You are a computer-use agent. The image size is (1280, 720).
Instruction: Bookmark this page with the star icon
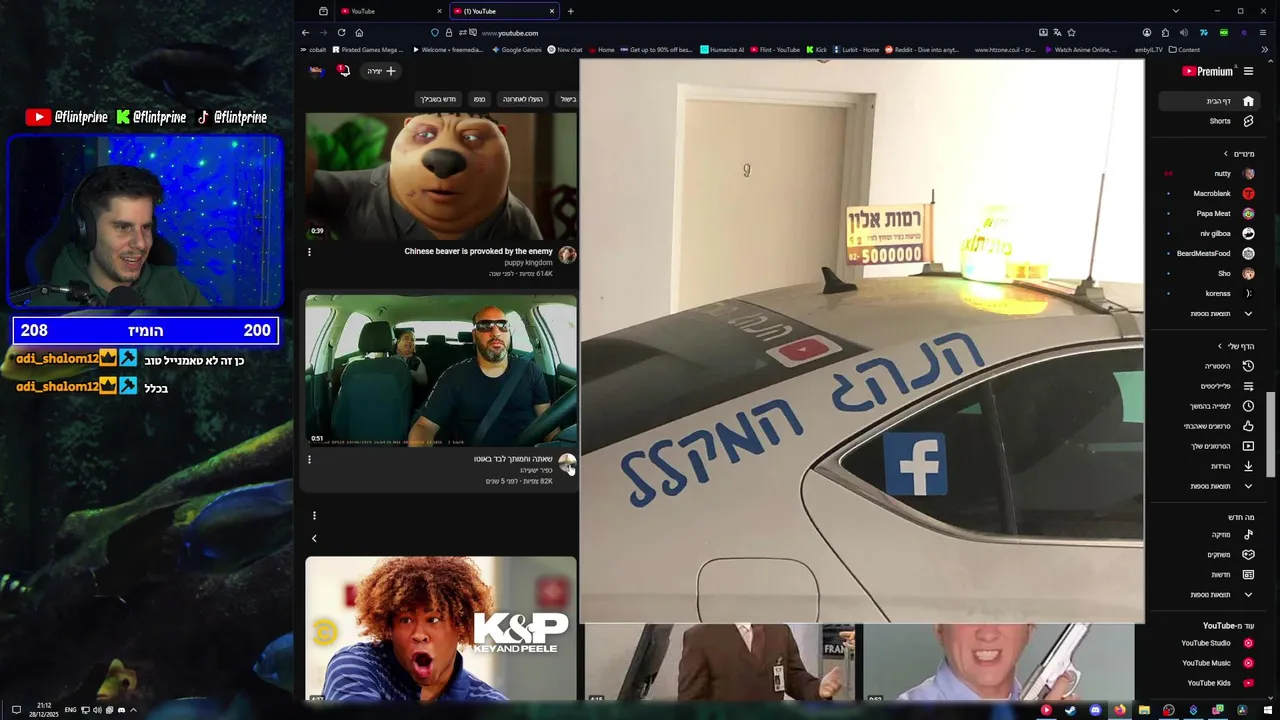[1071, 33]
